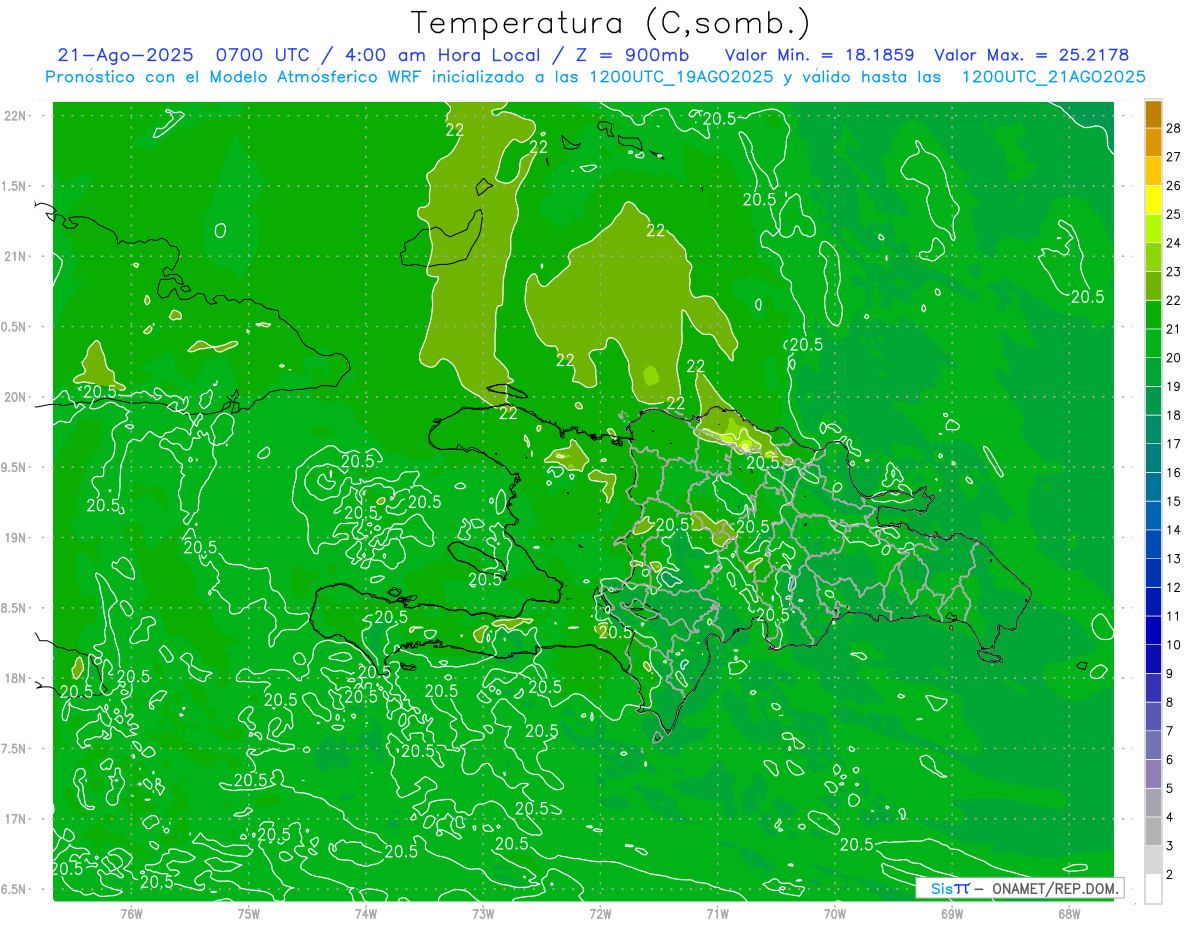Click the orange legend swatch between 27 and 28

1153,143
